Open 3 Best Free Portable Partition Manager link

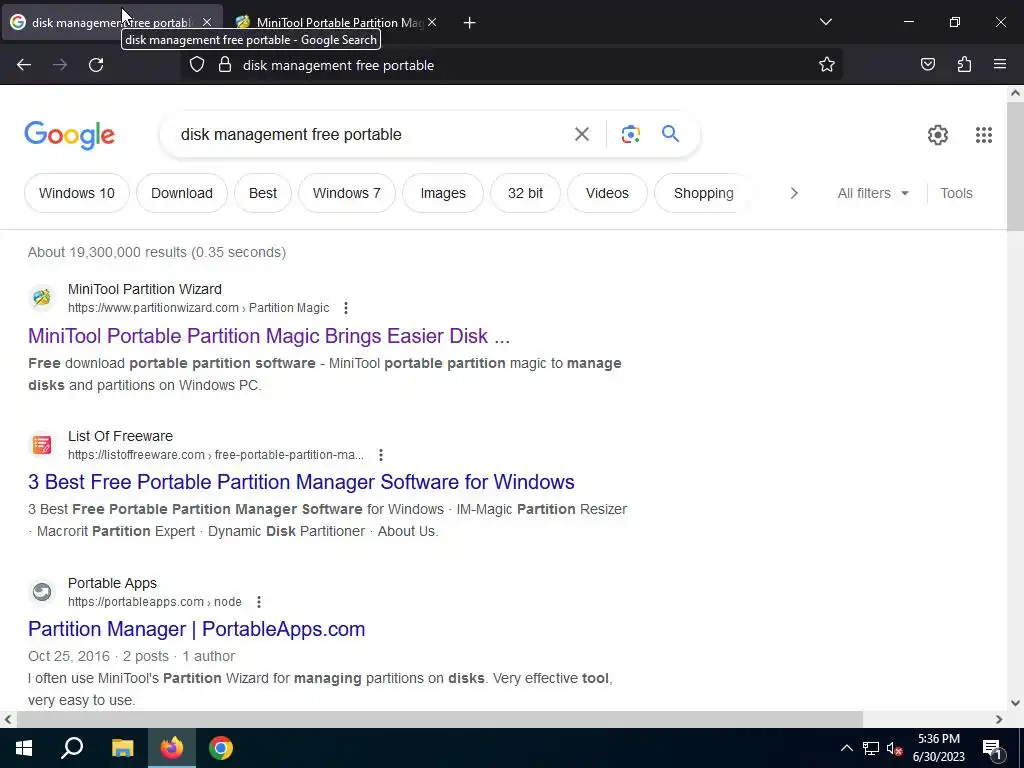tap(301, 482)
